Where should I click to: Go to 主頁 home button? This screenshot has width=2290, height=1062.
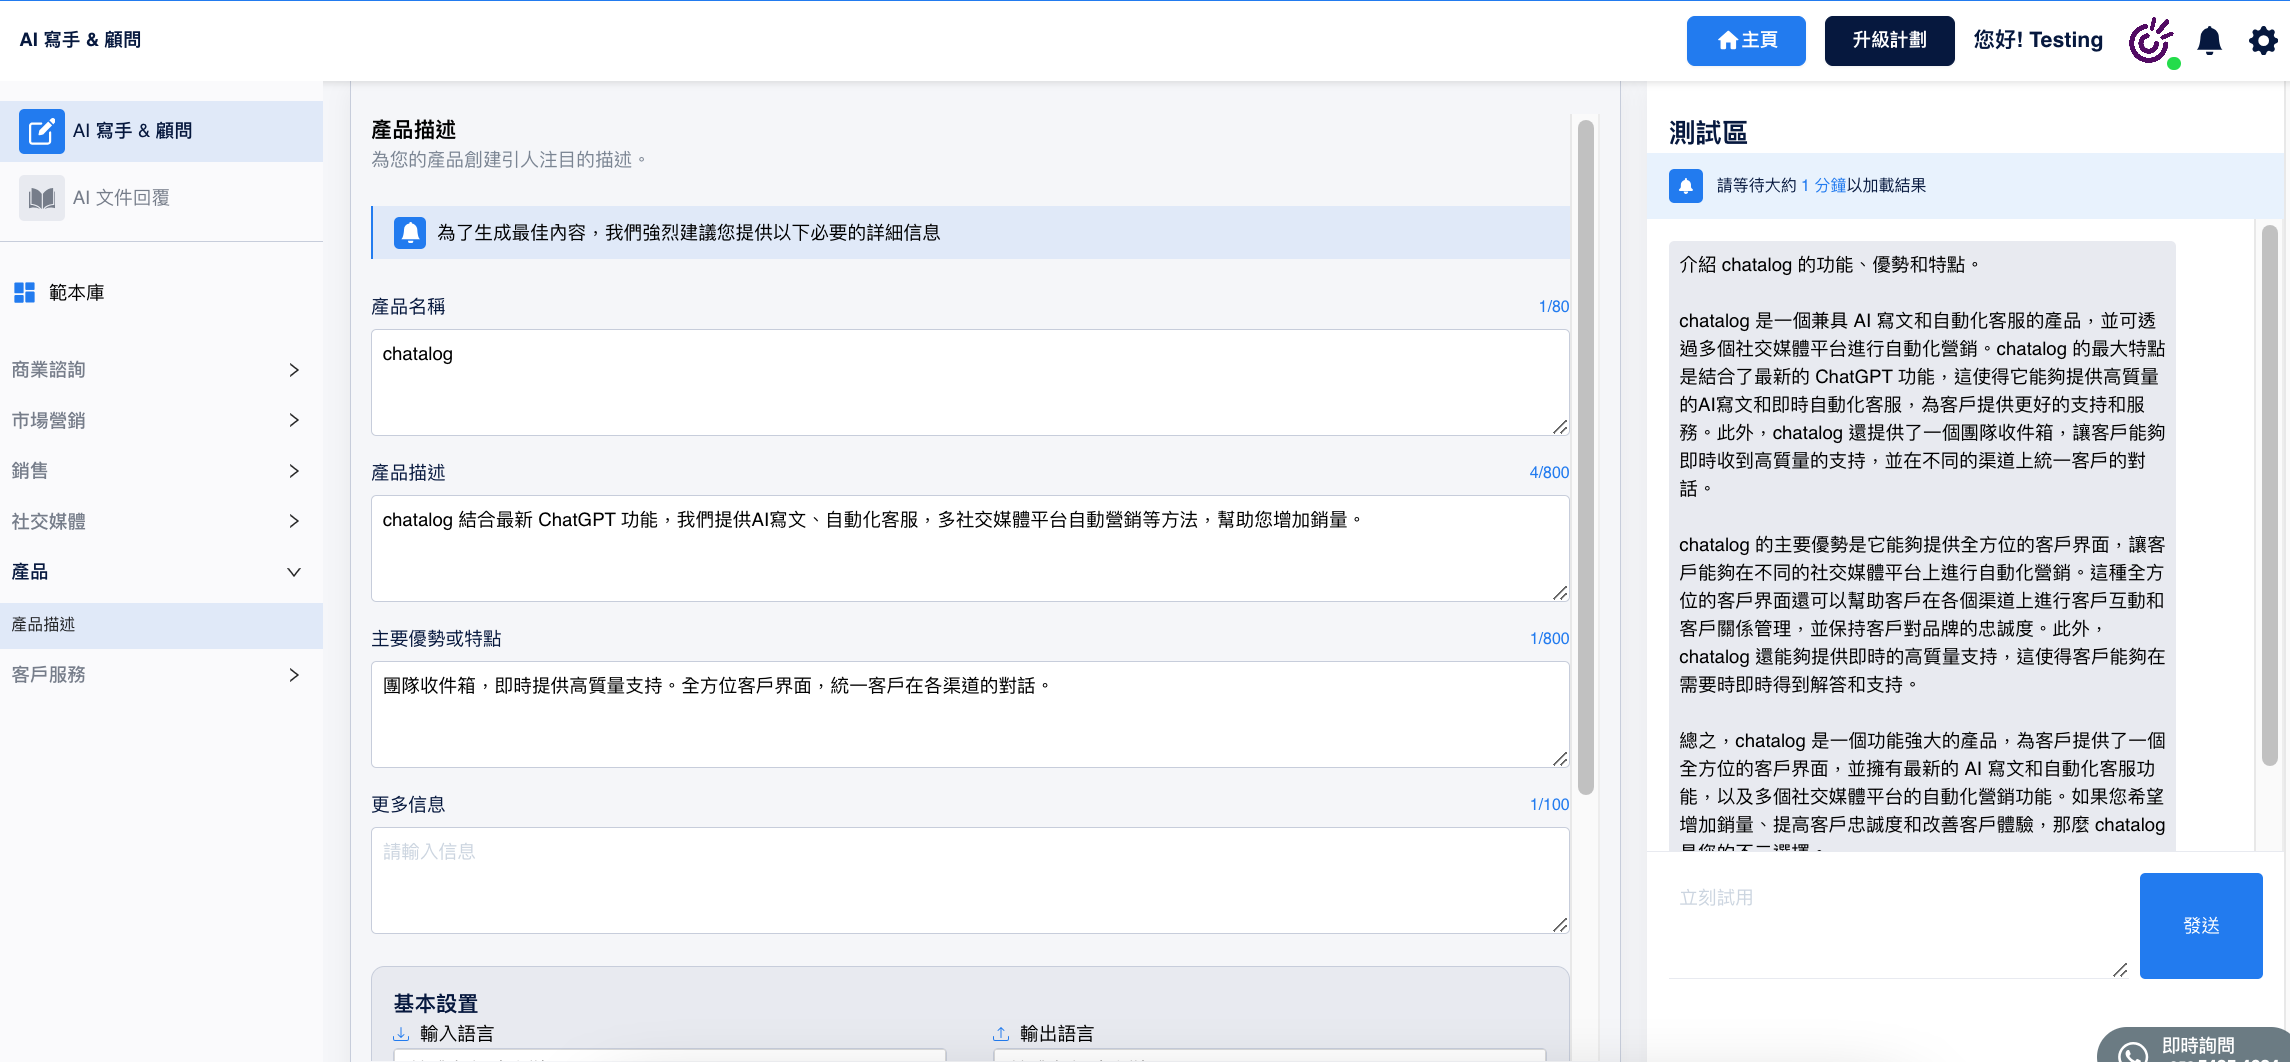[x=1745, y=41]
